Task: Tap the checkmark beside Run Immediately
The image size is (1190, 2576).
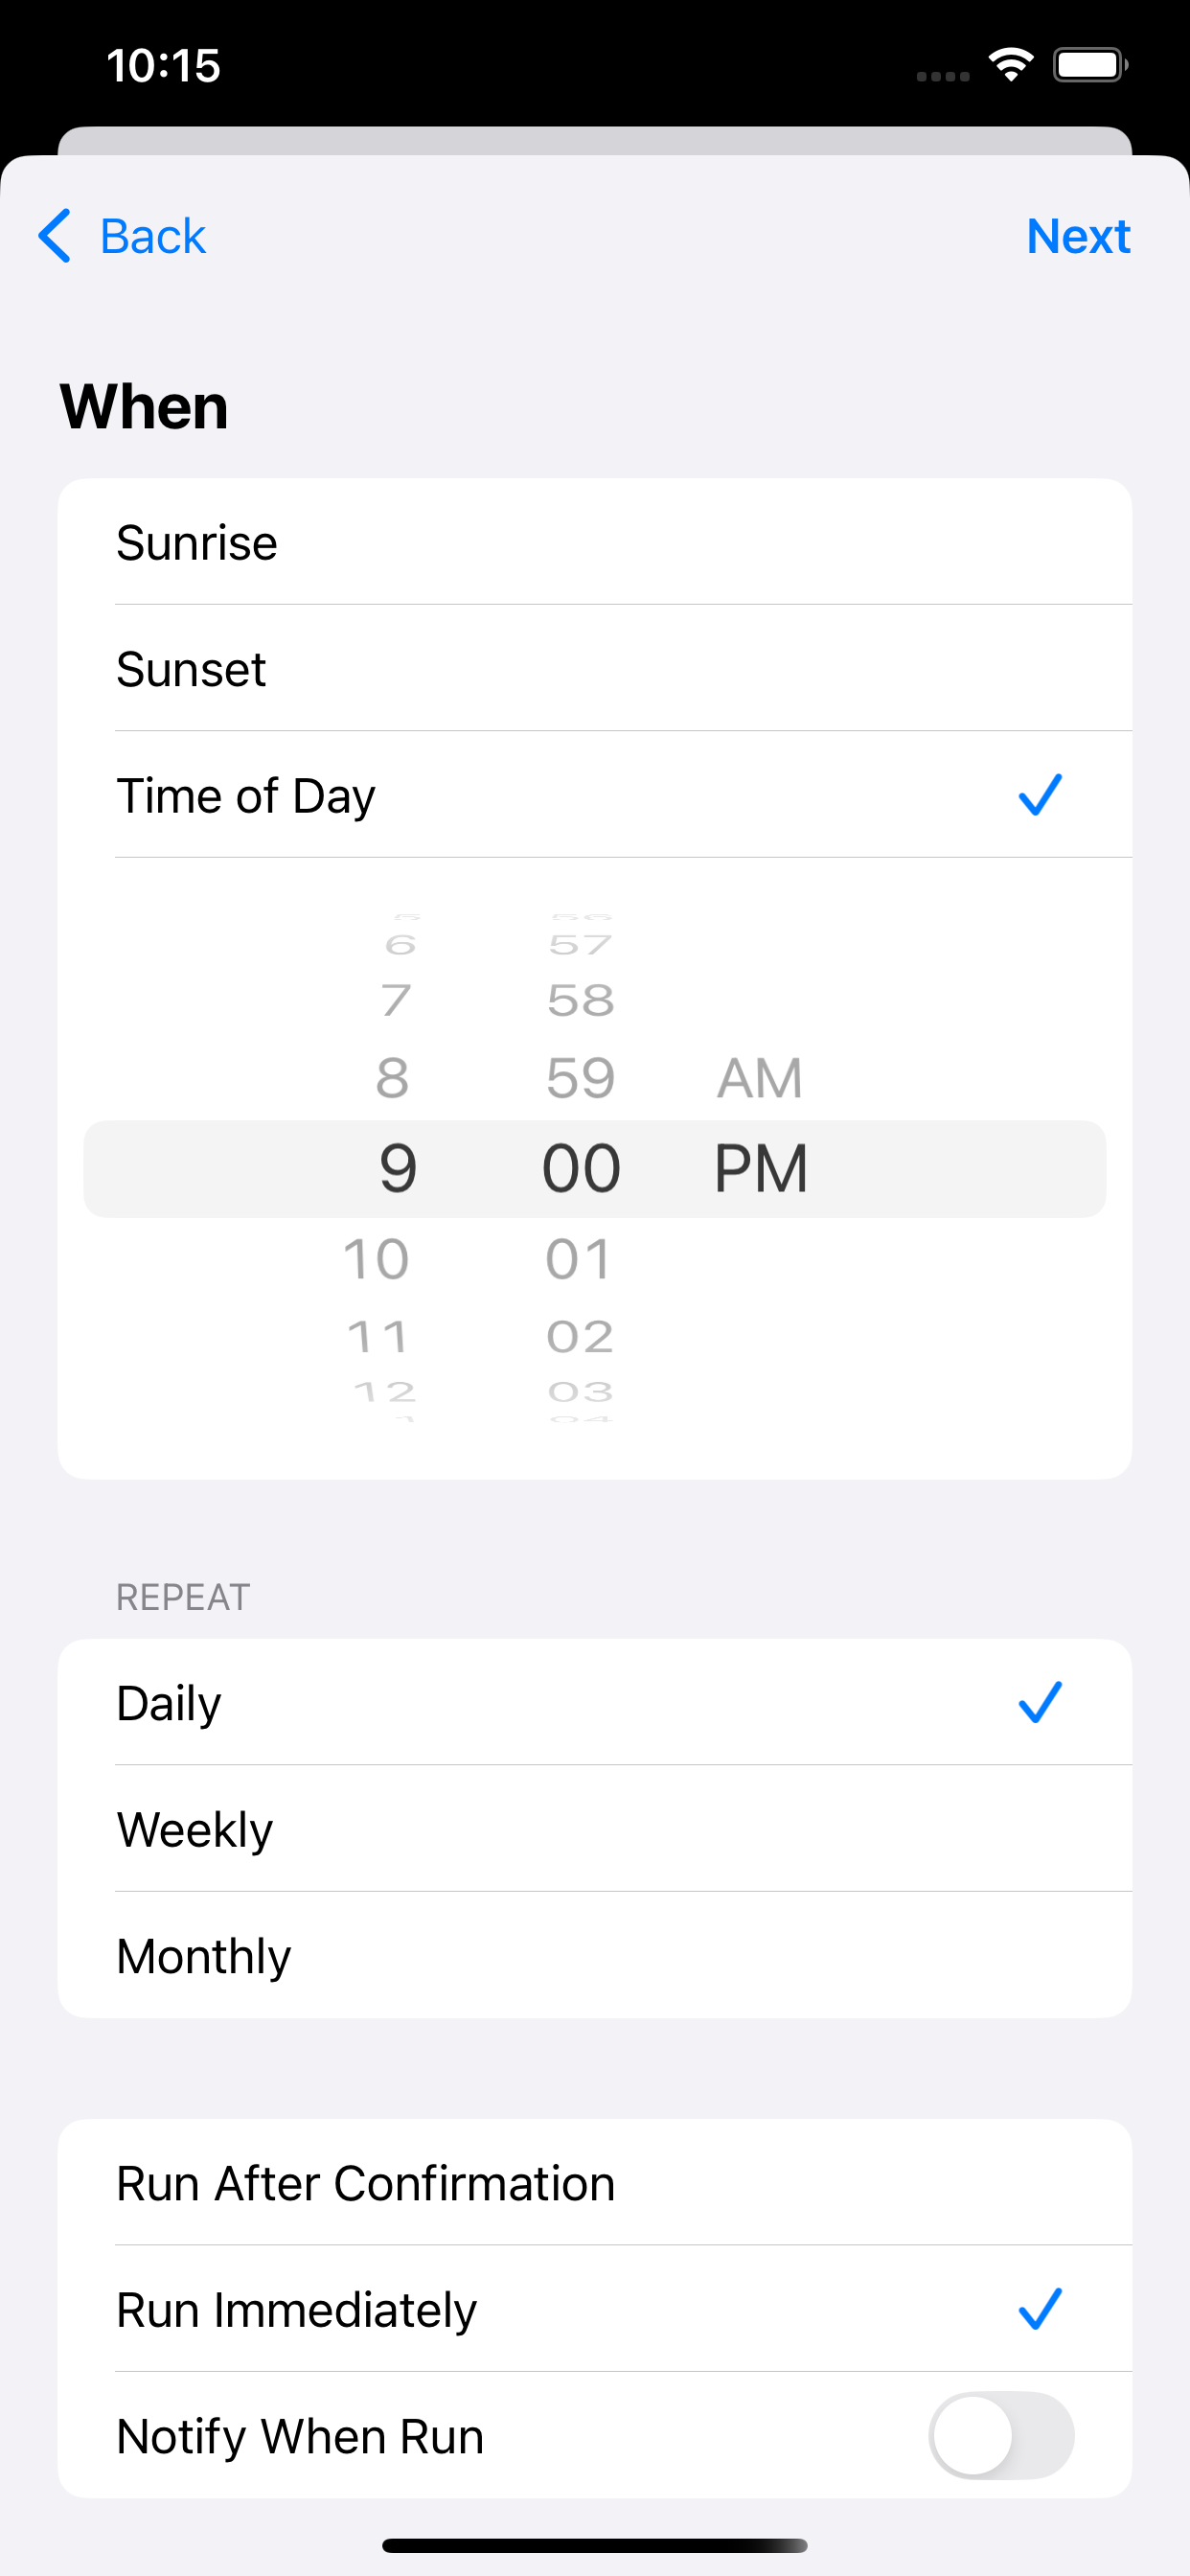Action: [x=1039, y=2309]
